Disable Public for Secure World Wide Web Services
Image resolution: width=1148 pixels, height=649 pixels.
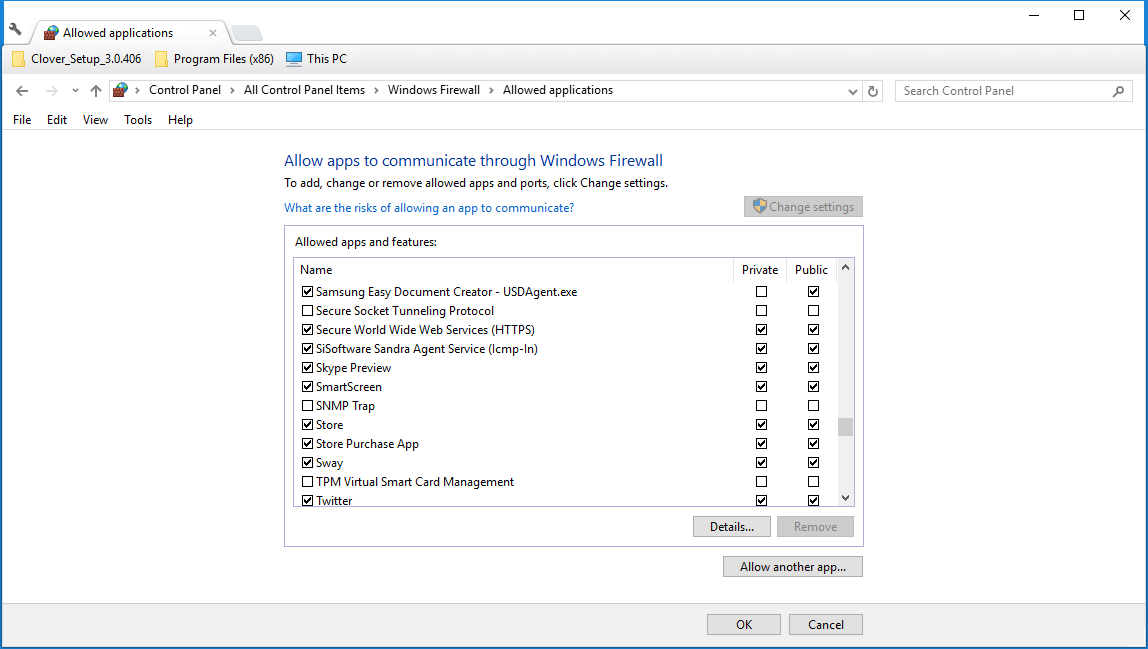click(813, 330)
